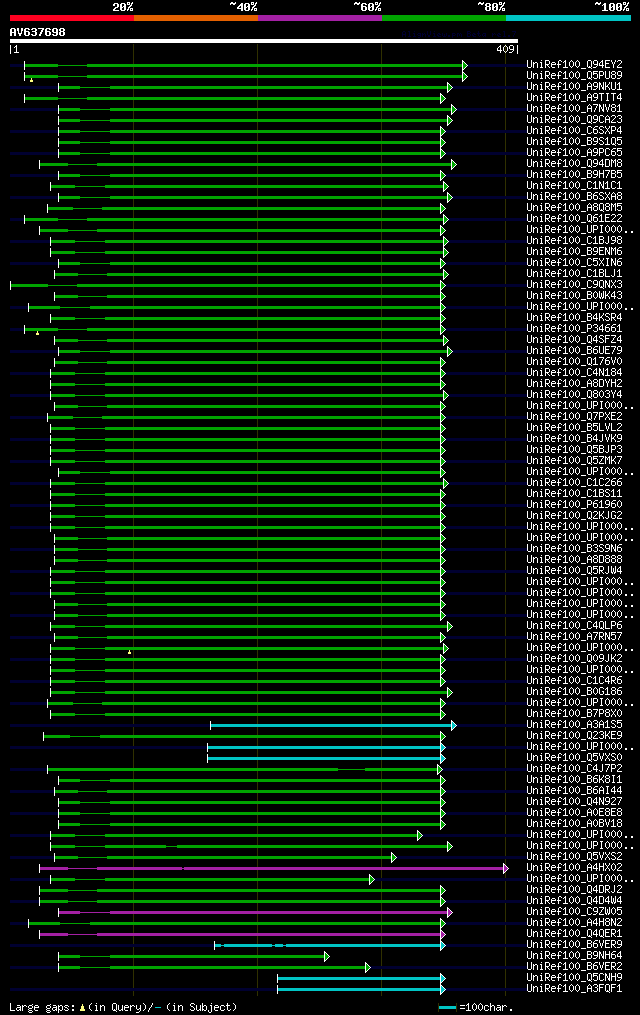
Task: Open the UniRef100_Q5PU89 hit label
Action: click(574, 76)
